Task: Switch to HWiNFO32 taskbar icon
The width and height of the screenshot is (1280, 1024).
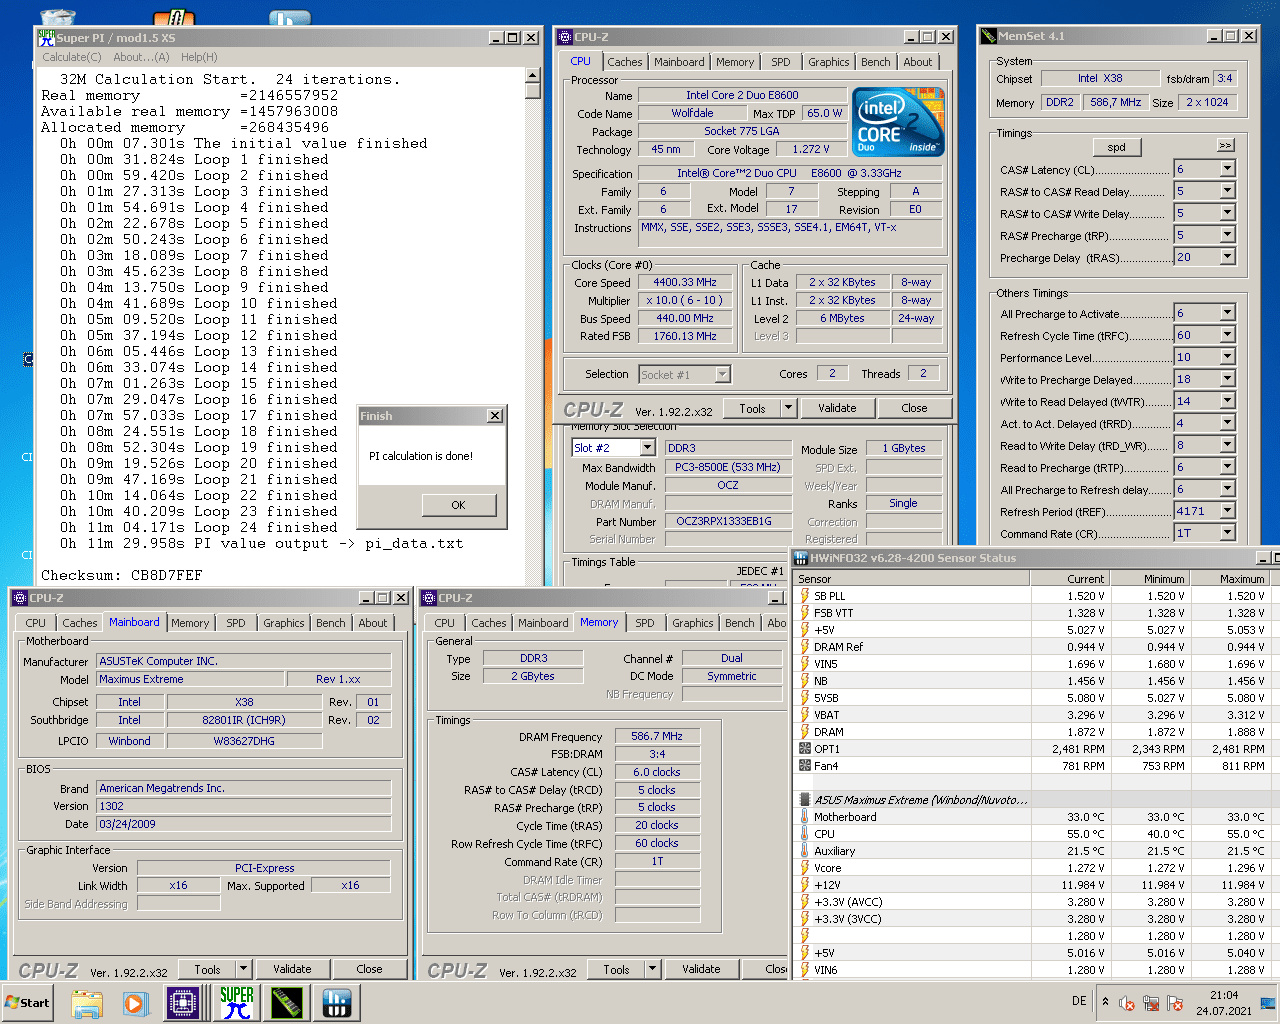Action: tap(337, 1003)
